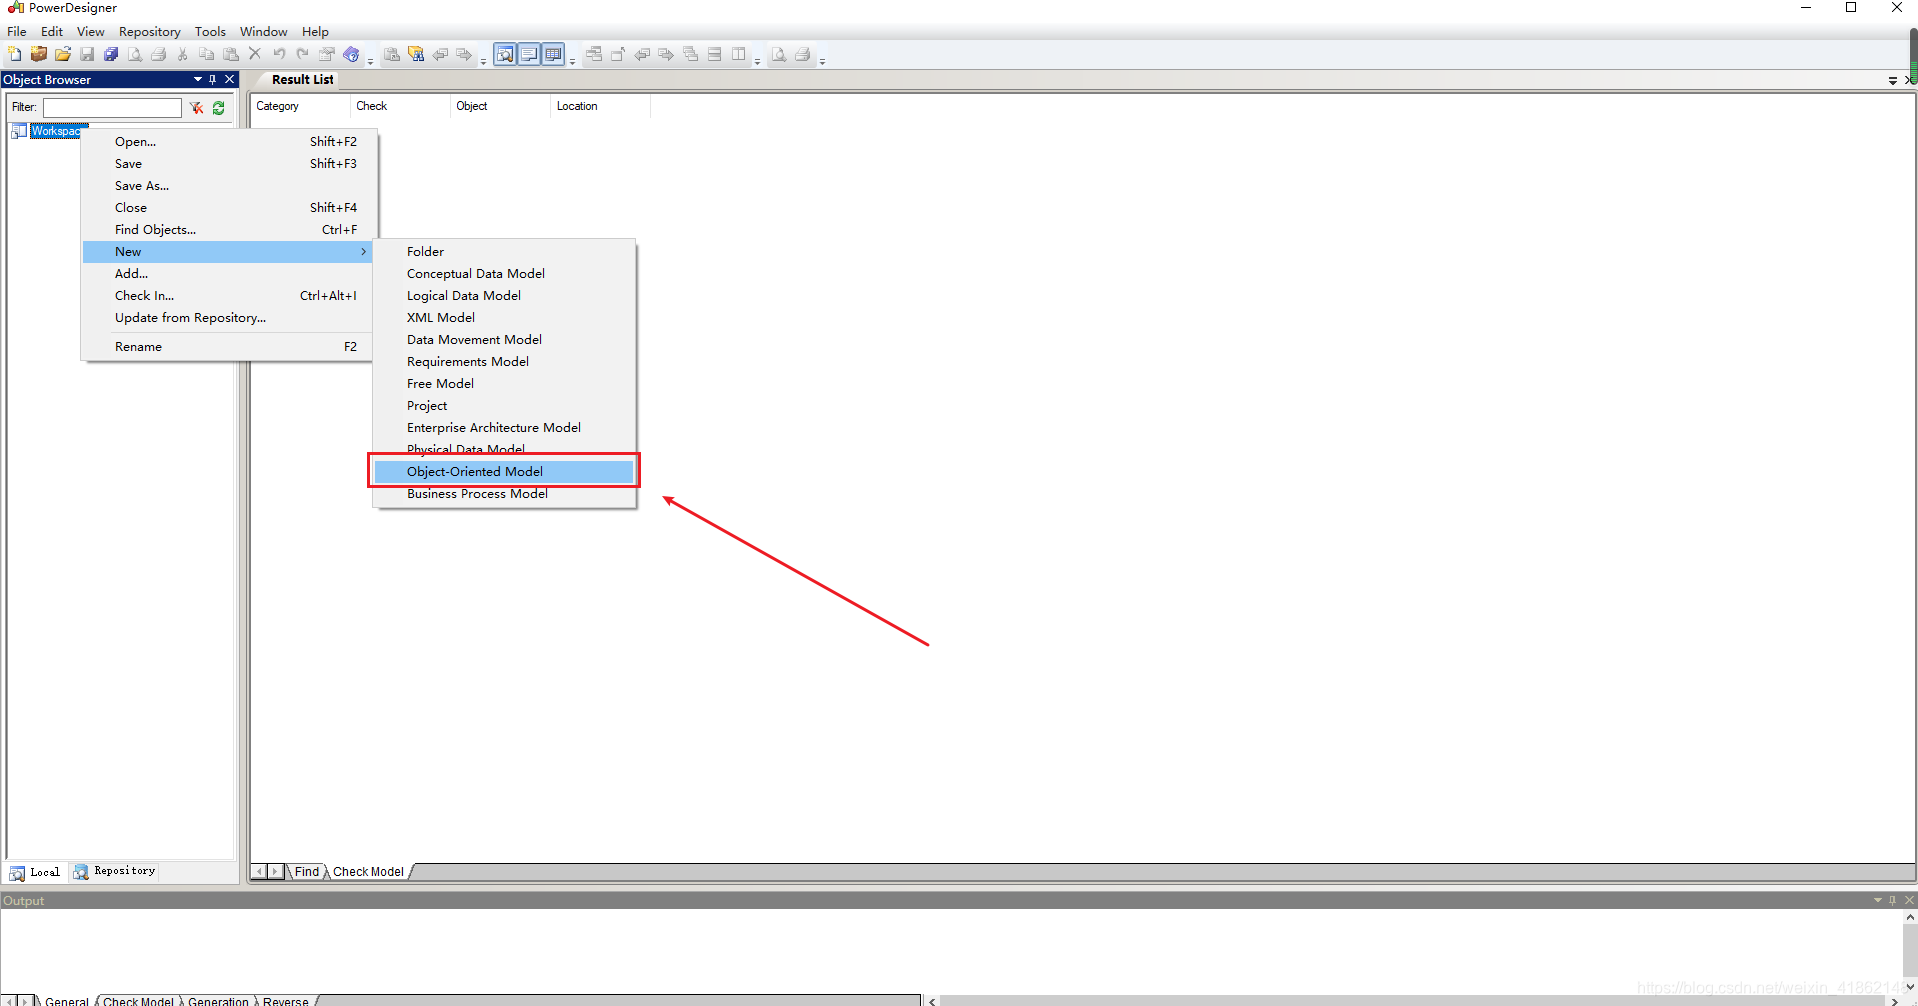The image size is (1918, 1006).
Task: Choose Logical Data Model
Action: click(505, 295)
